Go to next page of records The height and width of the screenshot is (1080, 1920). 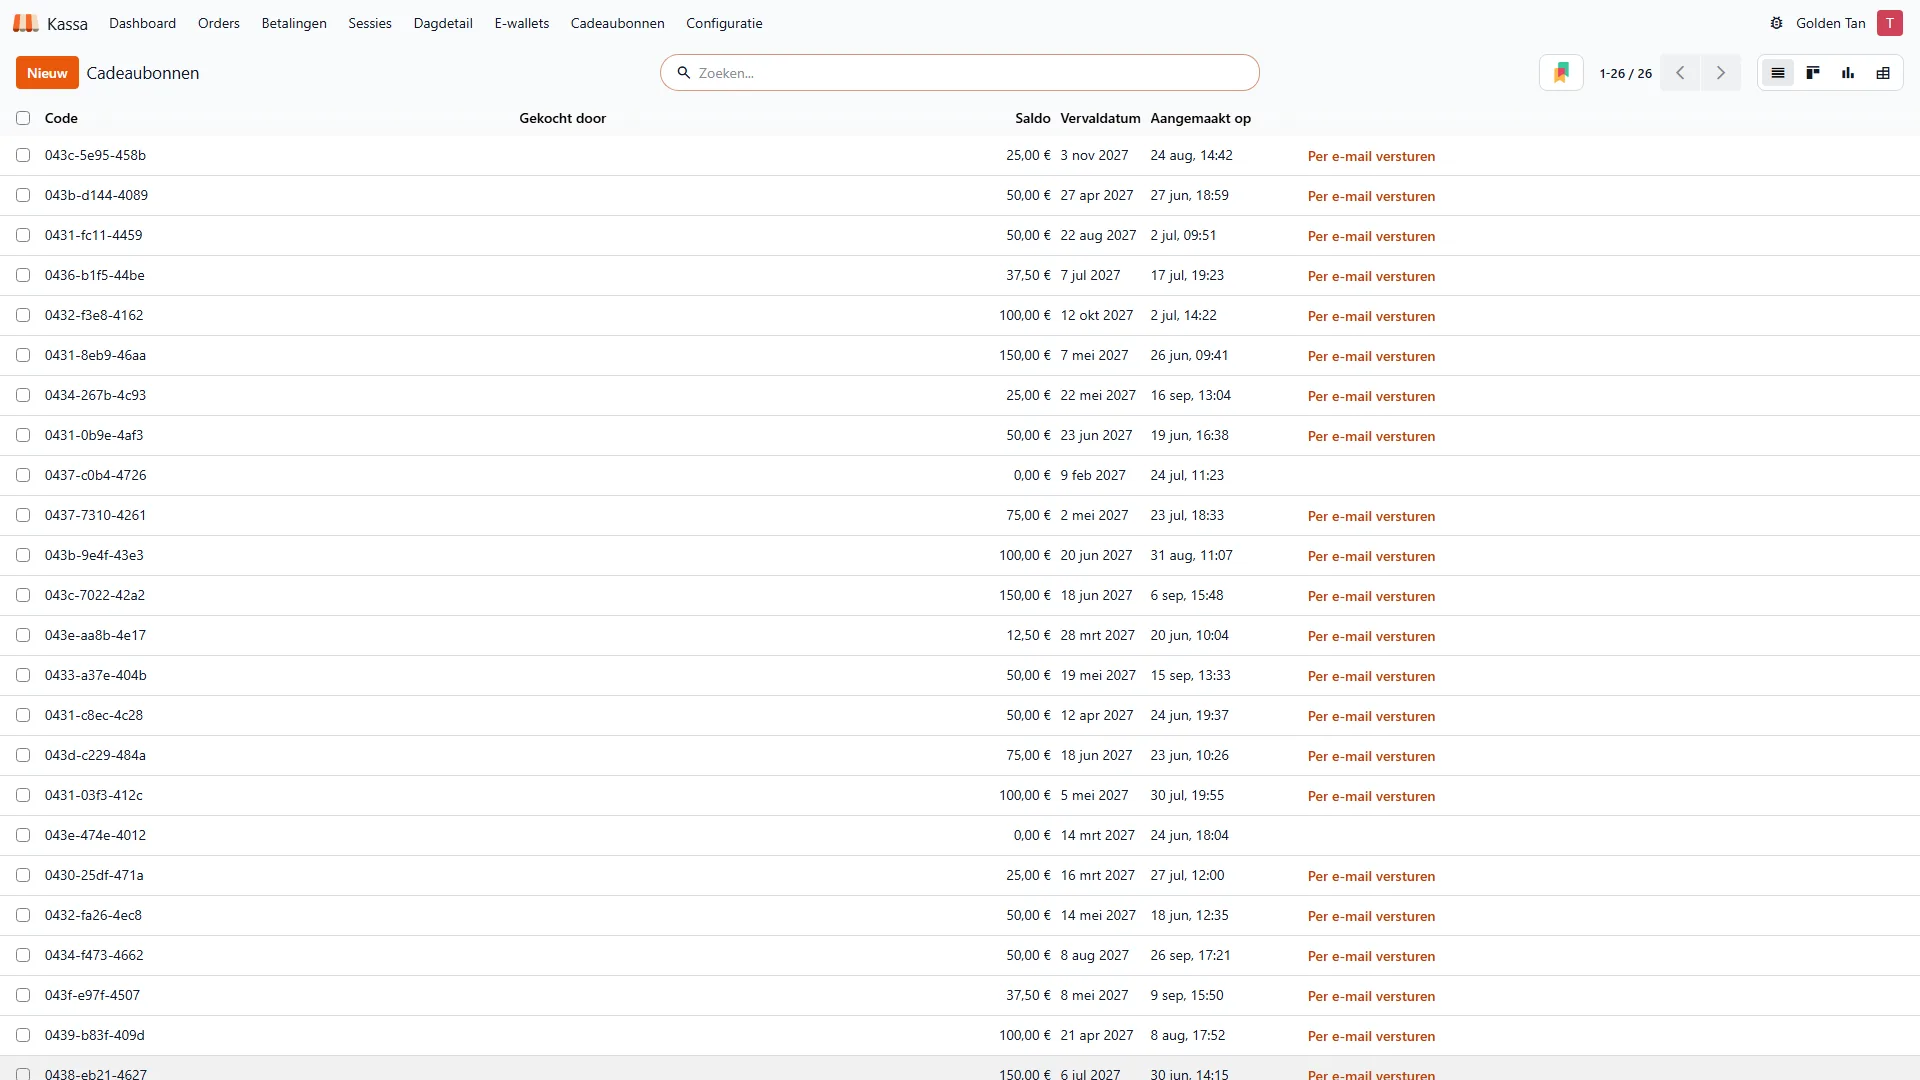coord(1720,73)
